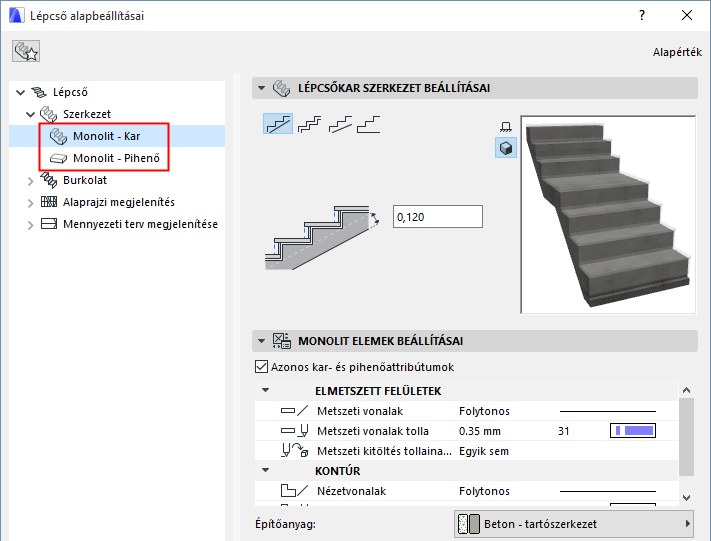
Task: Click the Metszeti vonalak Folytonos value
Action: (x=484, y=411)
